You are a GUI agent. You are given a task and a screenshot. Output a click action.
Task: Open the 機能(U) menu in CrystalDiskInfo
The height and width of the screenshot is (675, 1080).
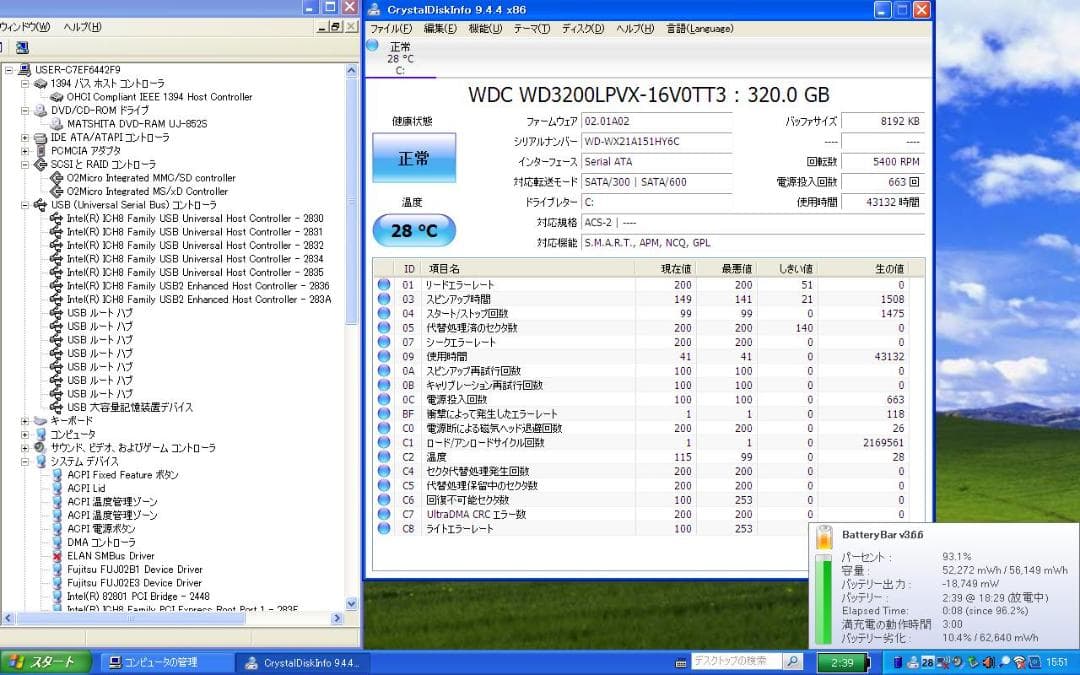click(484, 29)
